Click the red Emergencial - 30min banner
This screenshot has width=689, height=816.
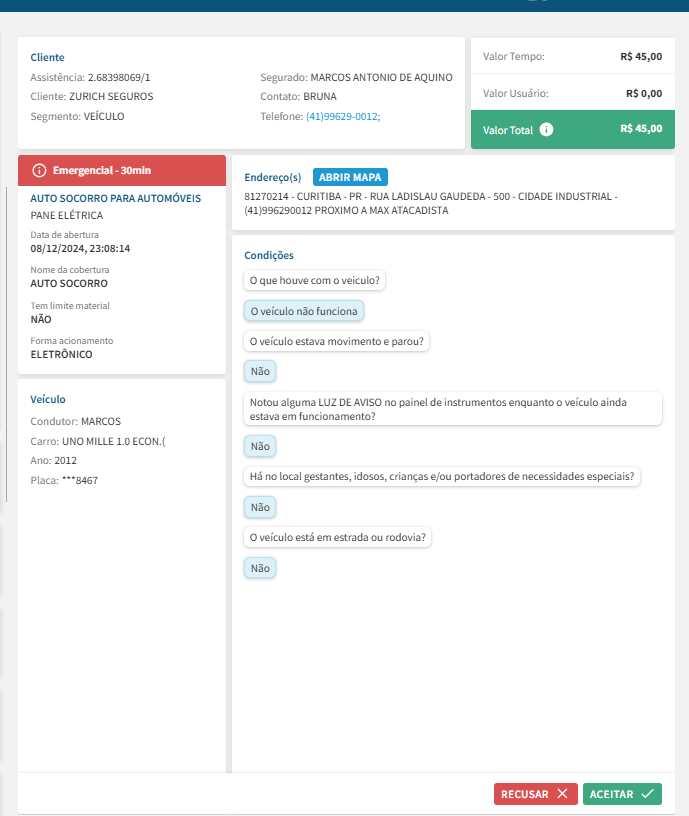coord(122,171)
